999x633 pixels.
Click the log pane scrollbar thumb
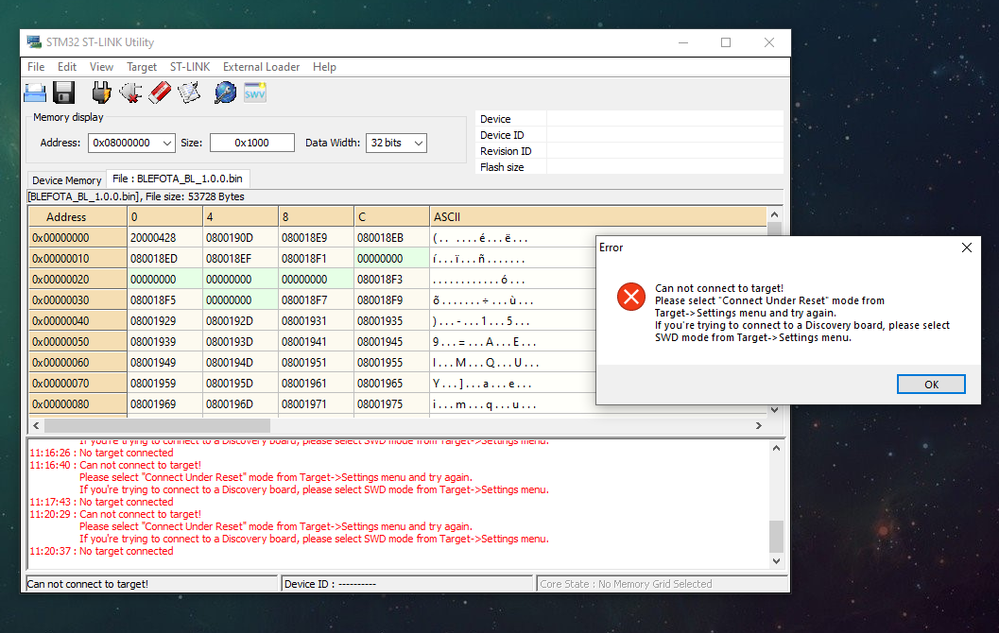tap(776, 537)
